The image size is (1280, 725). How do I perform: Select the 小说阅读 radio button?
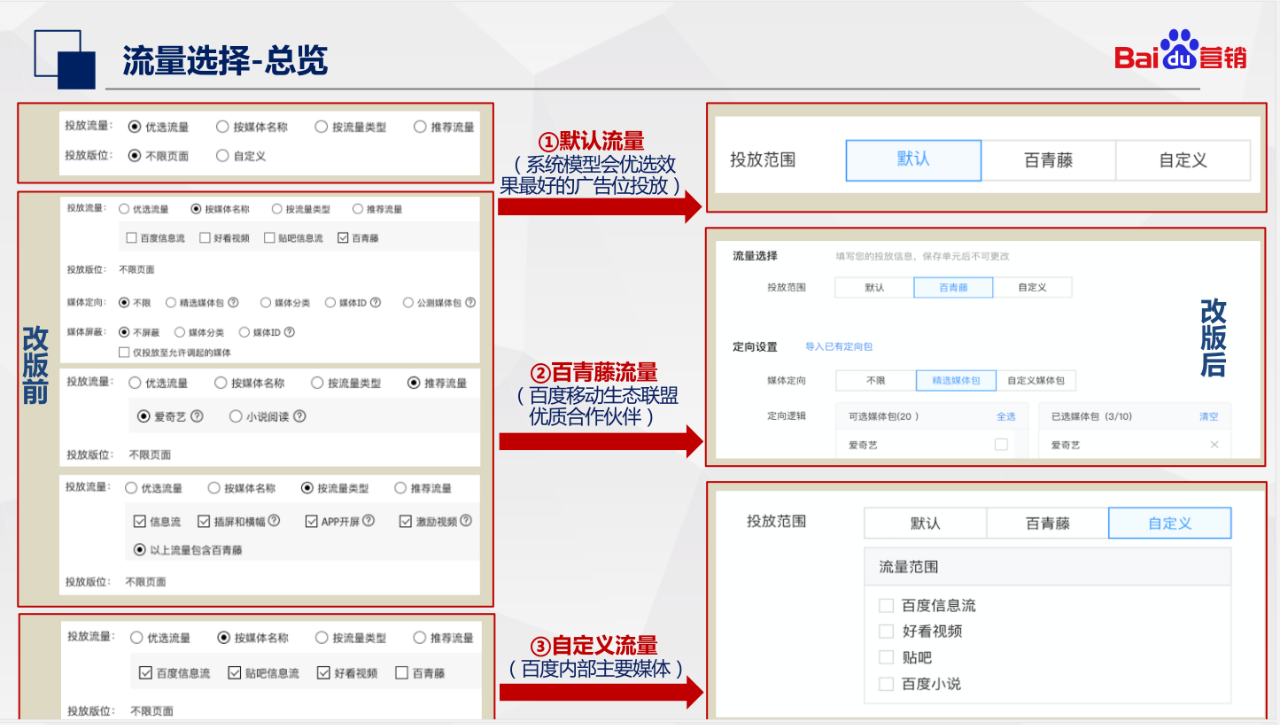[x=236, y=416]
